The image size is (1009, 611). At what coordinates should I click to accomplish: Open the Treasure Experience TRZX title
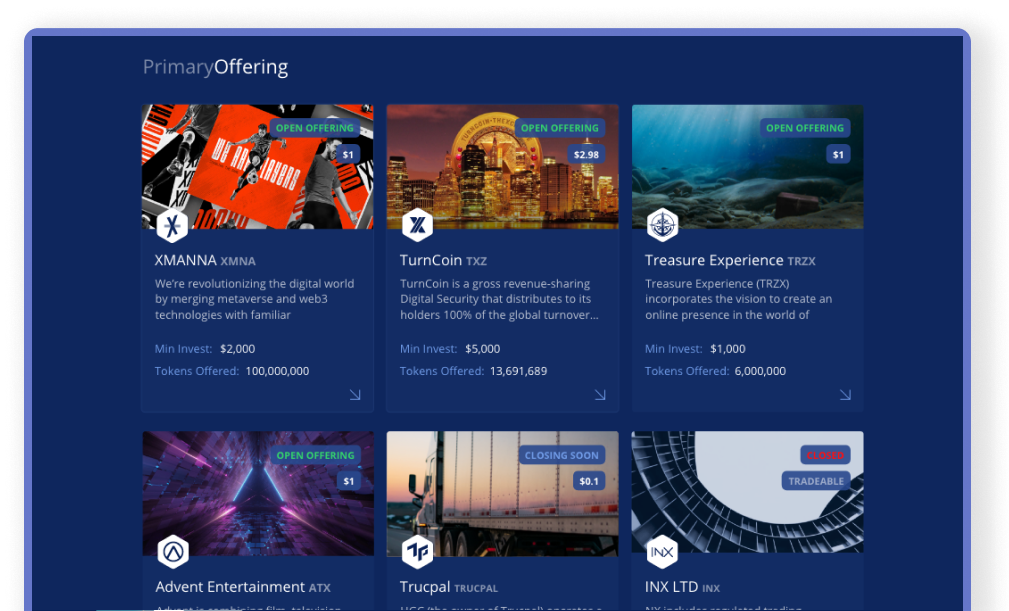[x=730, y=260]
